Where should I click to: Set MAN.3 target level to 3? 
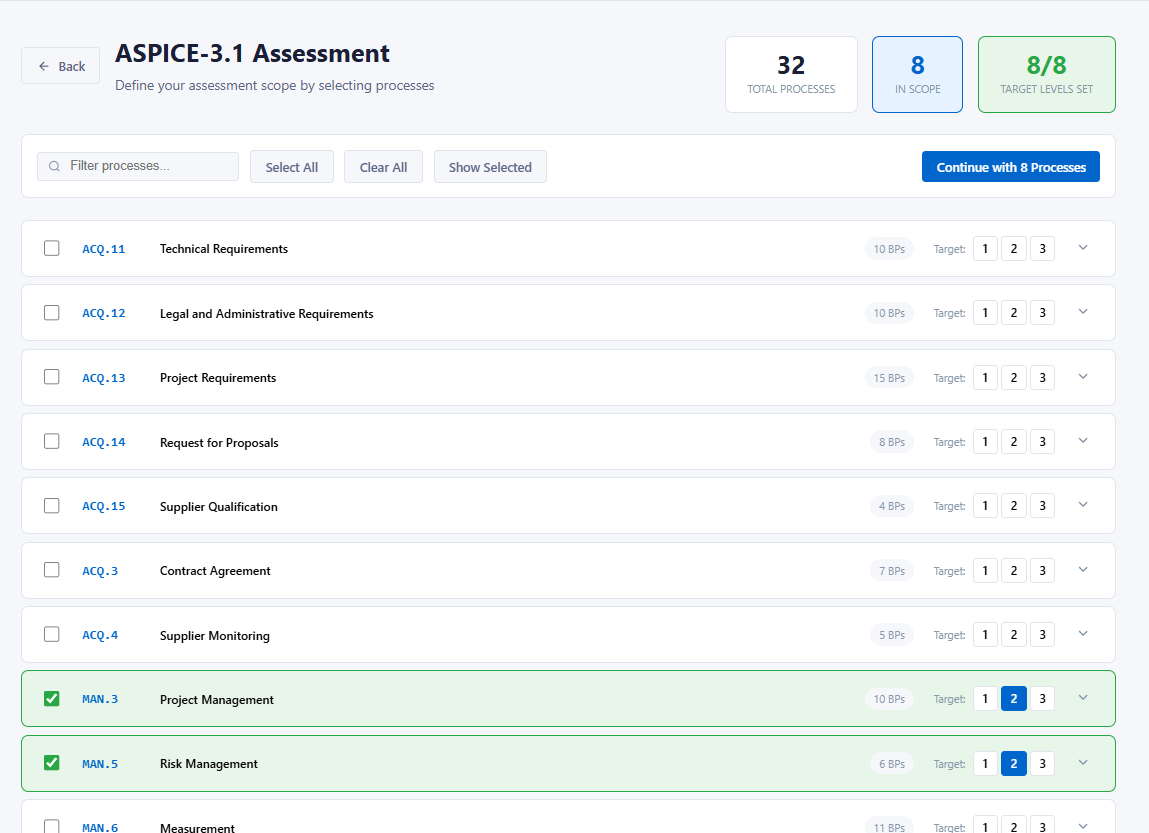[1042, 699]
